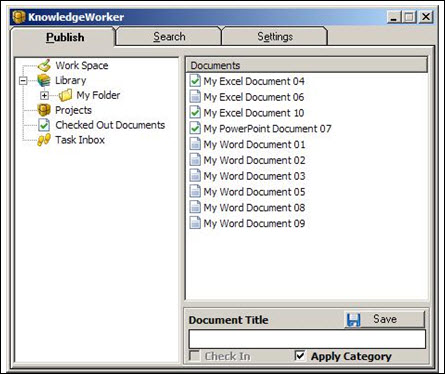Image resolution: width=445 pixels, height=374 pixels.
Task: Click the Save button
Action: pyautogui.click(x=385, y=319)
